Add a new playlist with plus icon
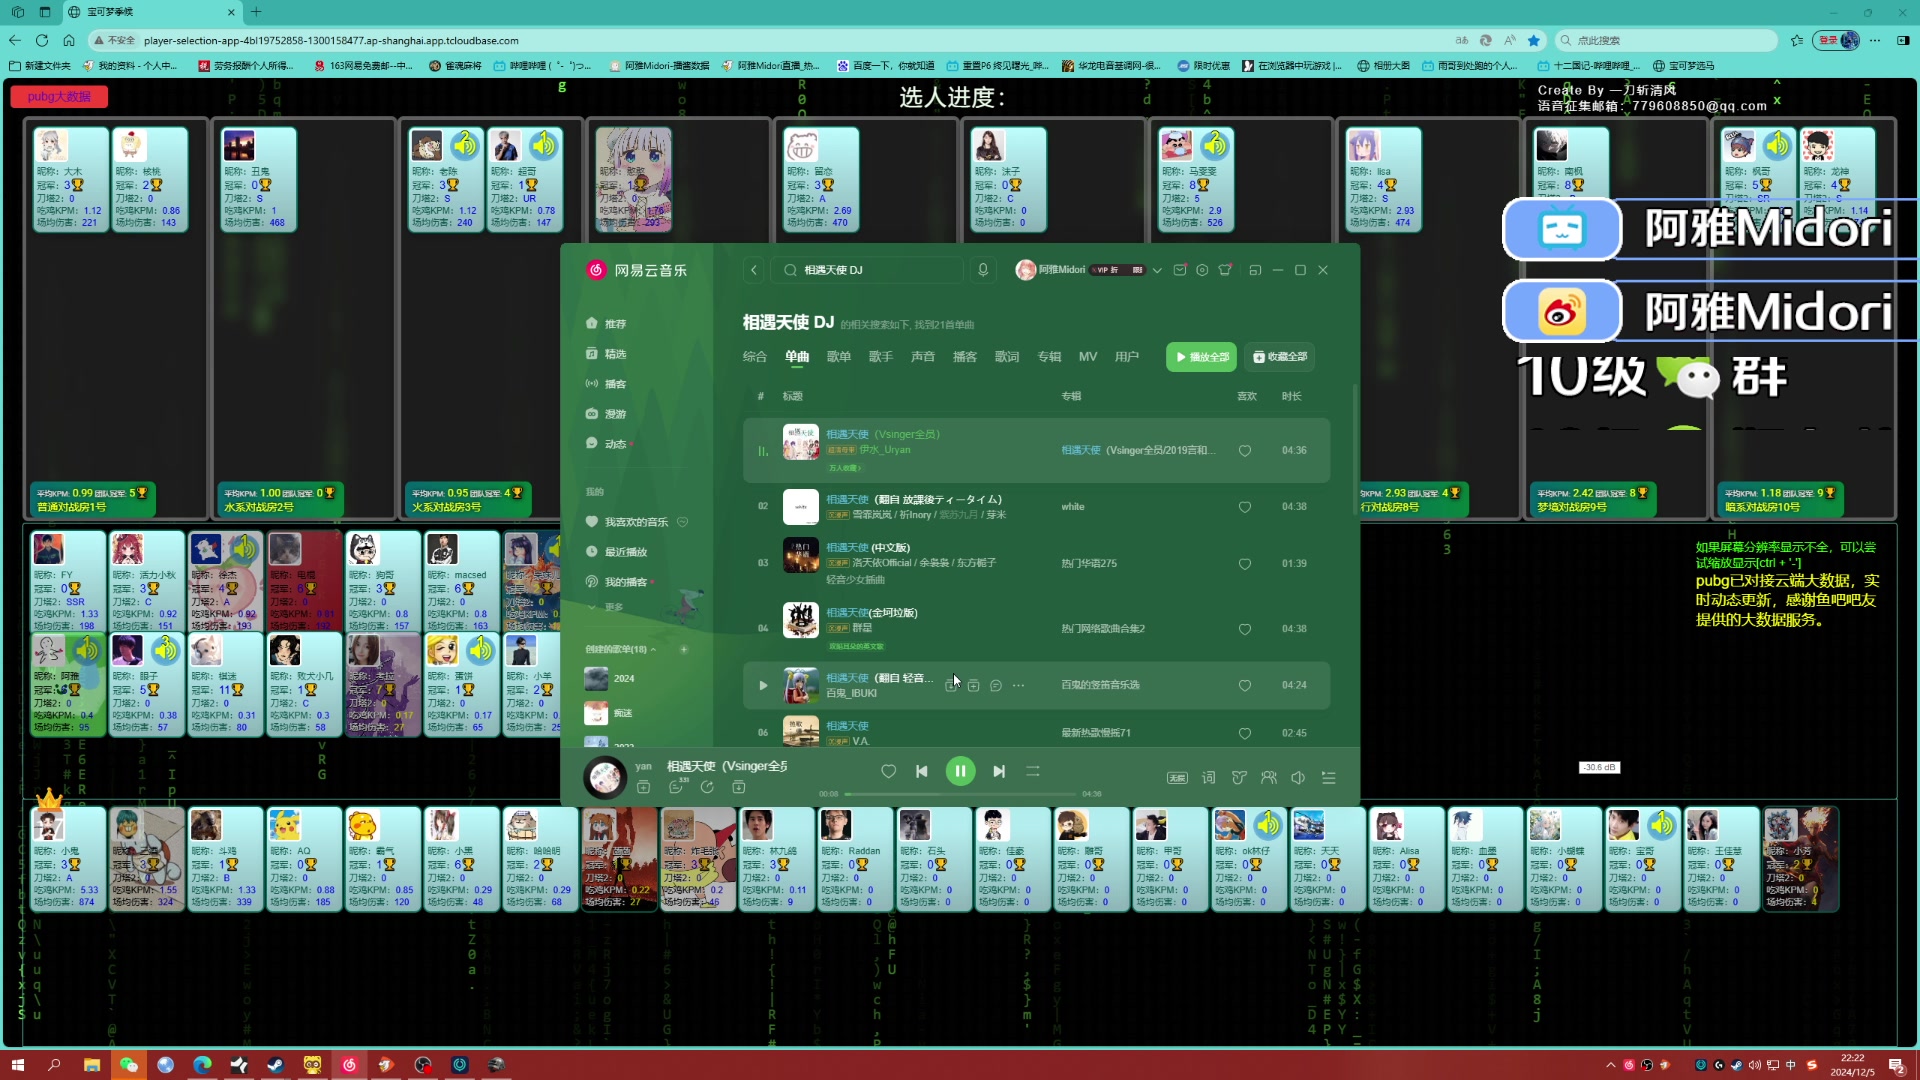Image resolution: width=1920 pixels, height=1080 pixels. click(684, 649)
